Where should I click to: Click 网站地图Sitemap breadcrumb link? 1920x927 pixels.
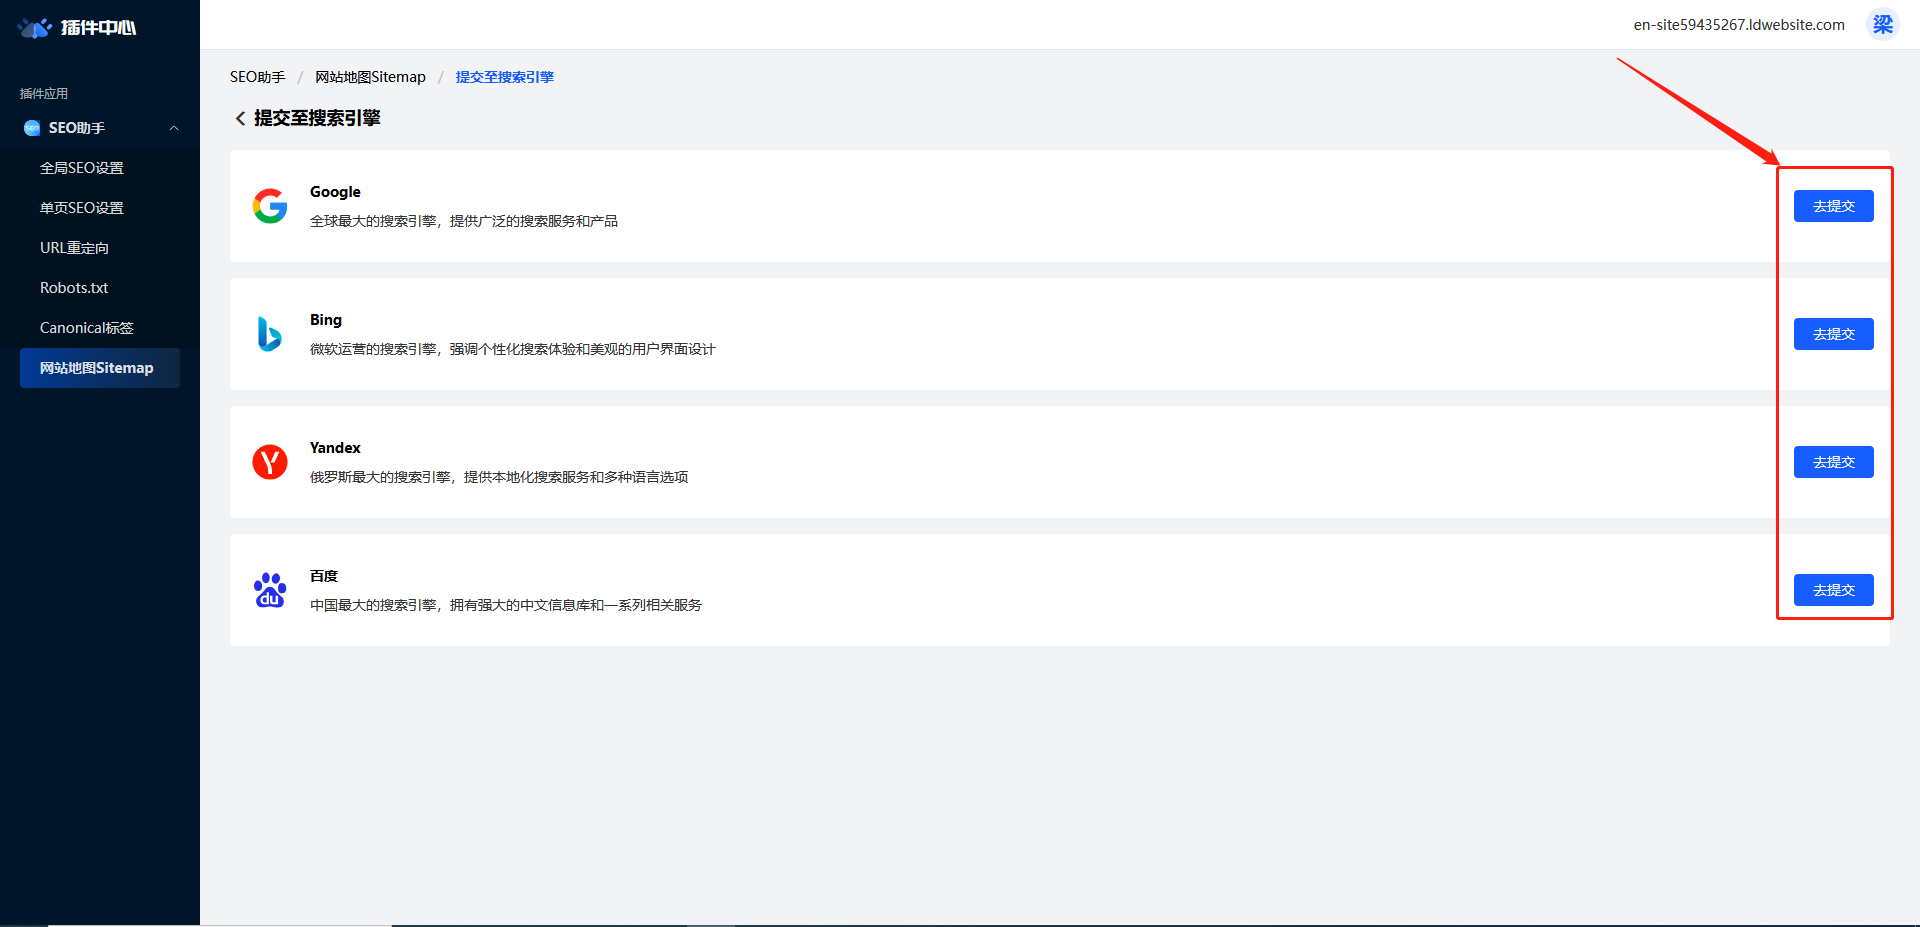point(370,77)
